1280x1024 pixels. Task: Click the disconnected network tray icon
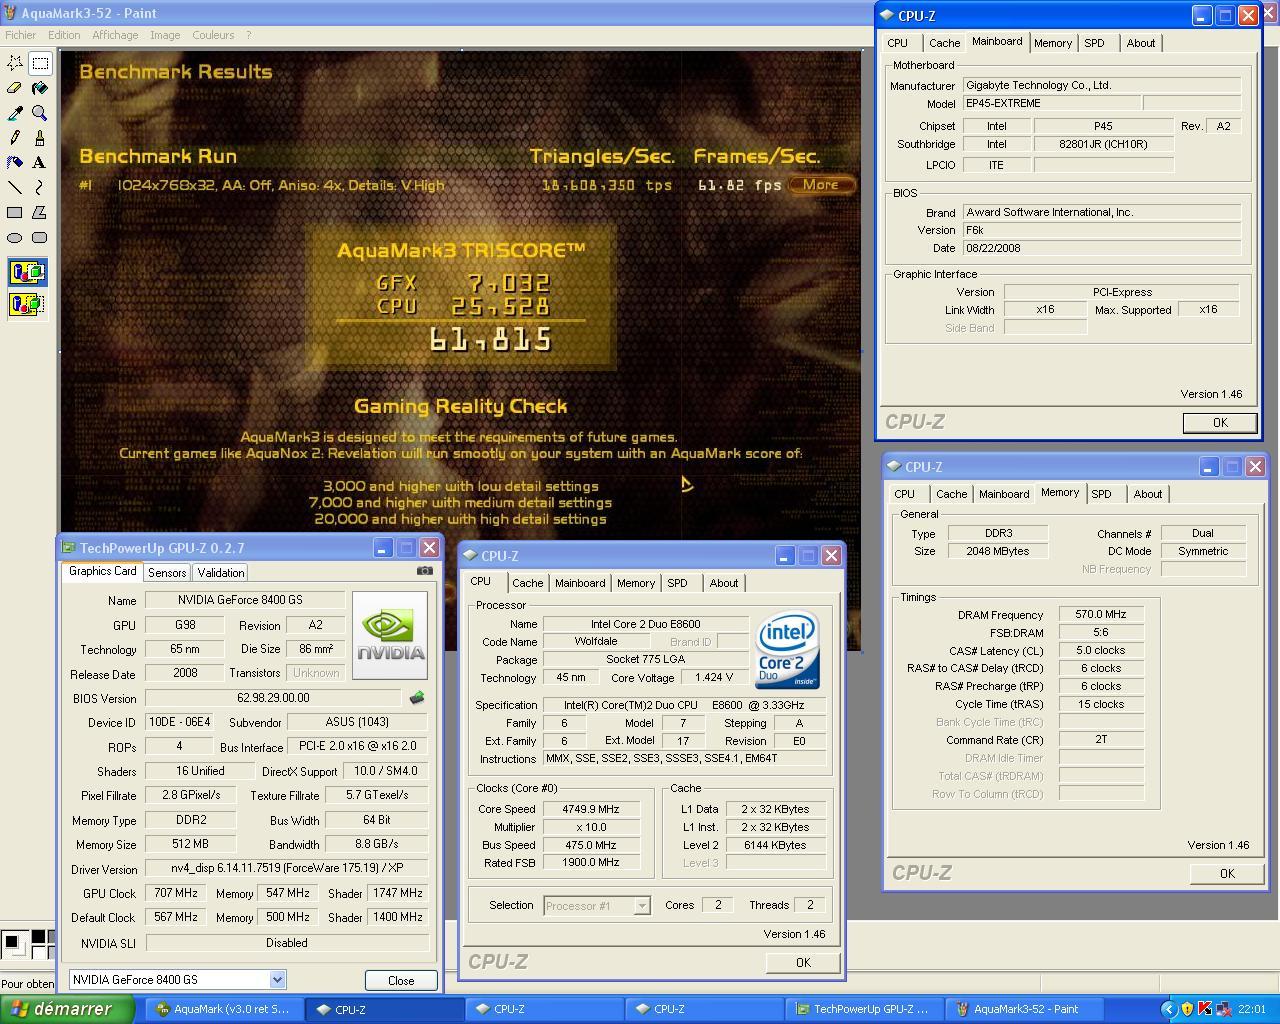pyautogui.click(x=1224, y=1009)
